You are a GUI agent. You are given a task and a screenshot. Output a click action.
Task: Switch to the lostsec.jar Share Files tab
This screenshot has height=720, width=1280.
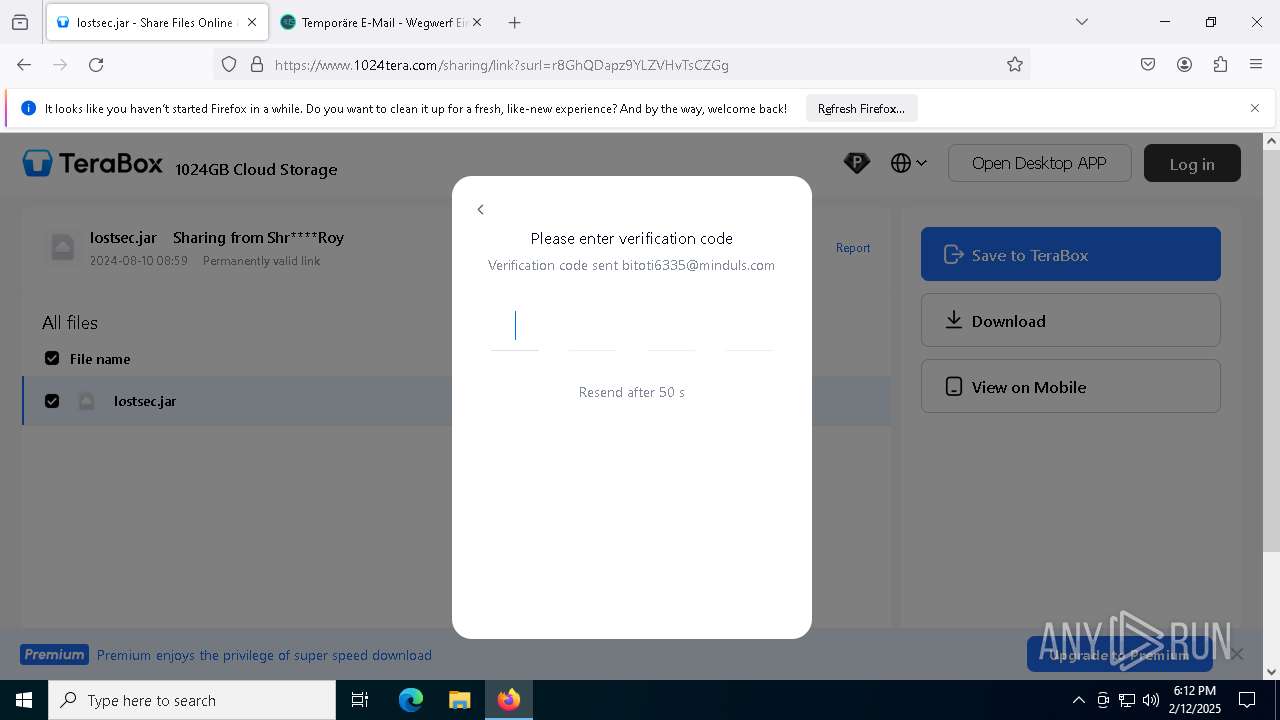(x=145, y=22)
